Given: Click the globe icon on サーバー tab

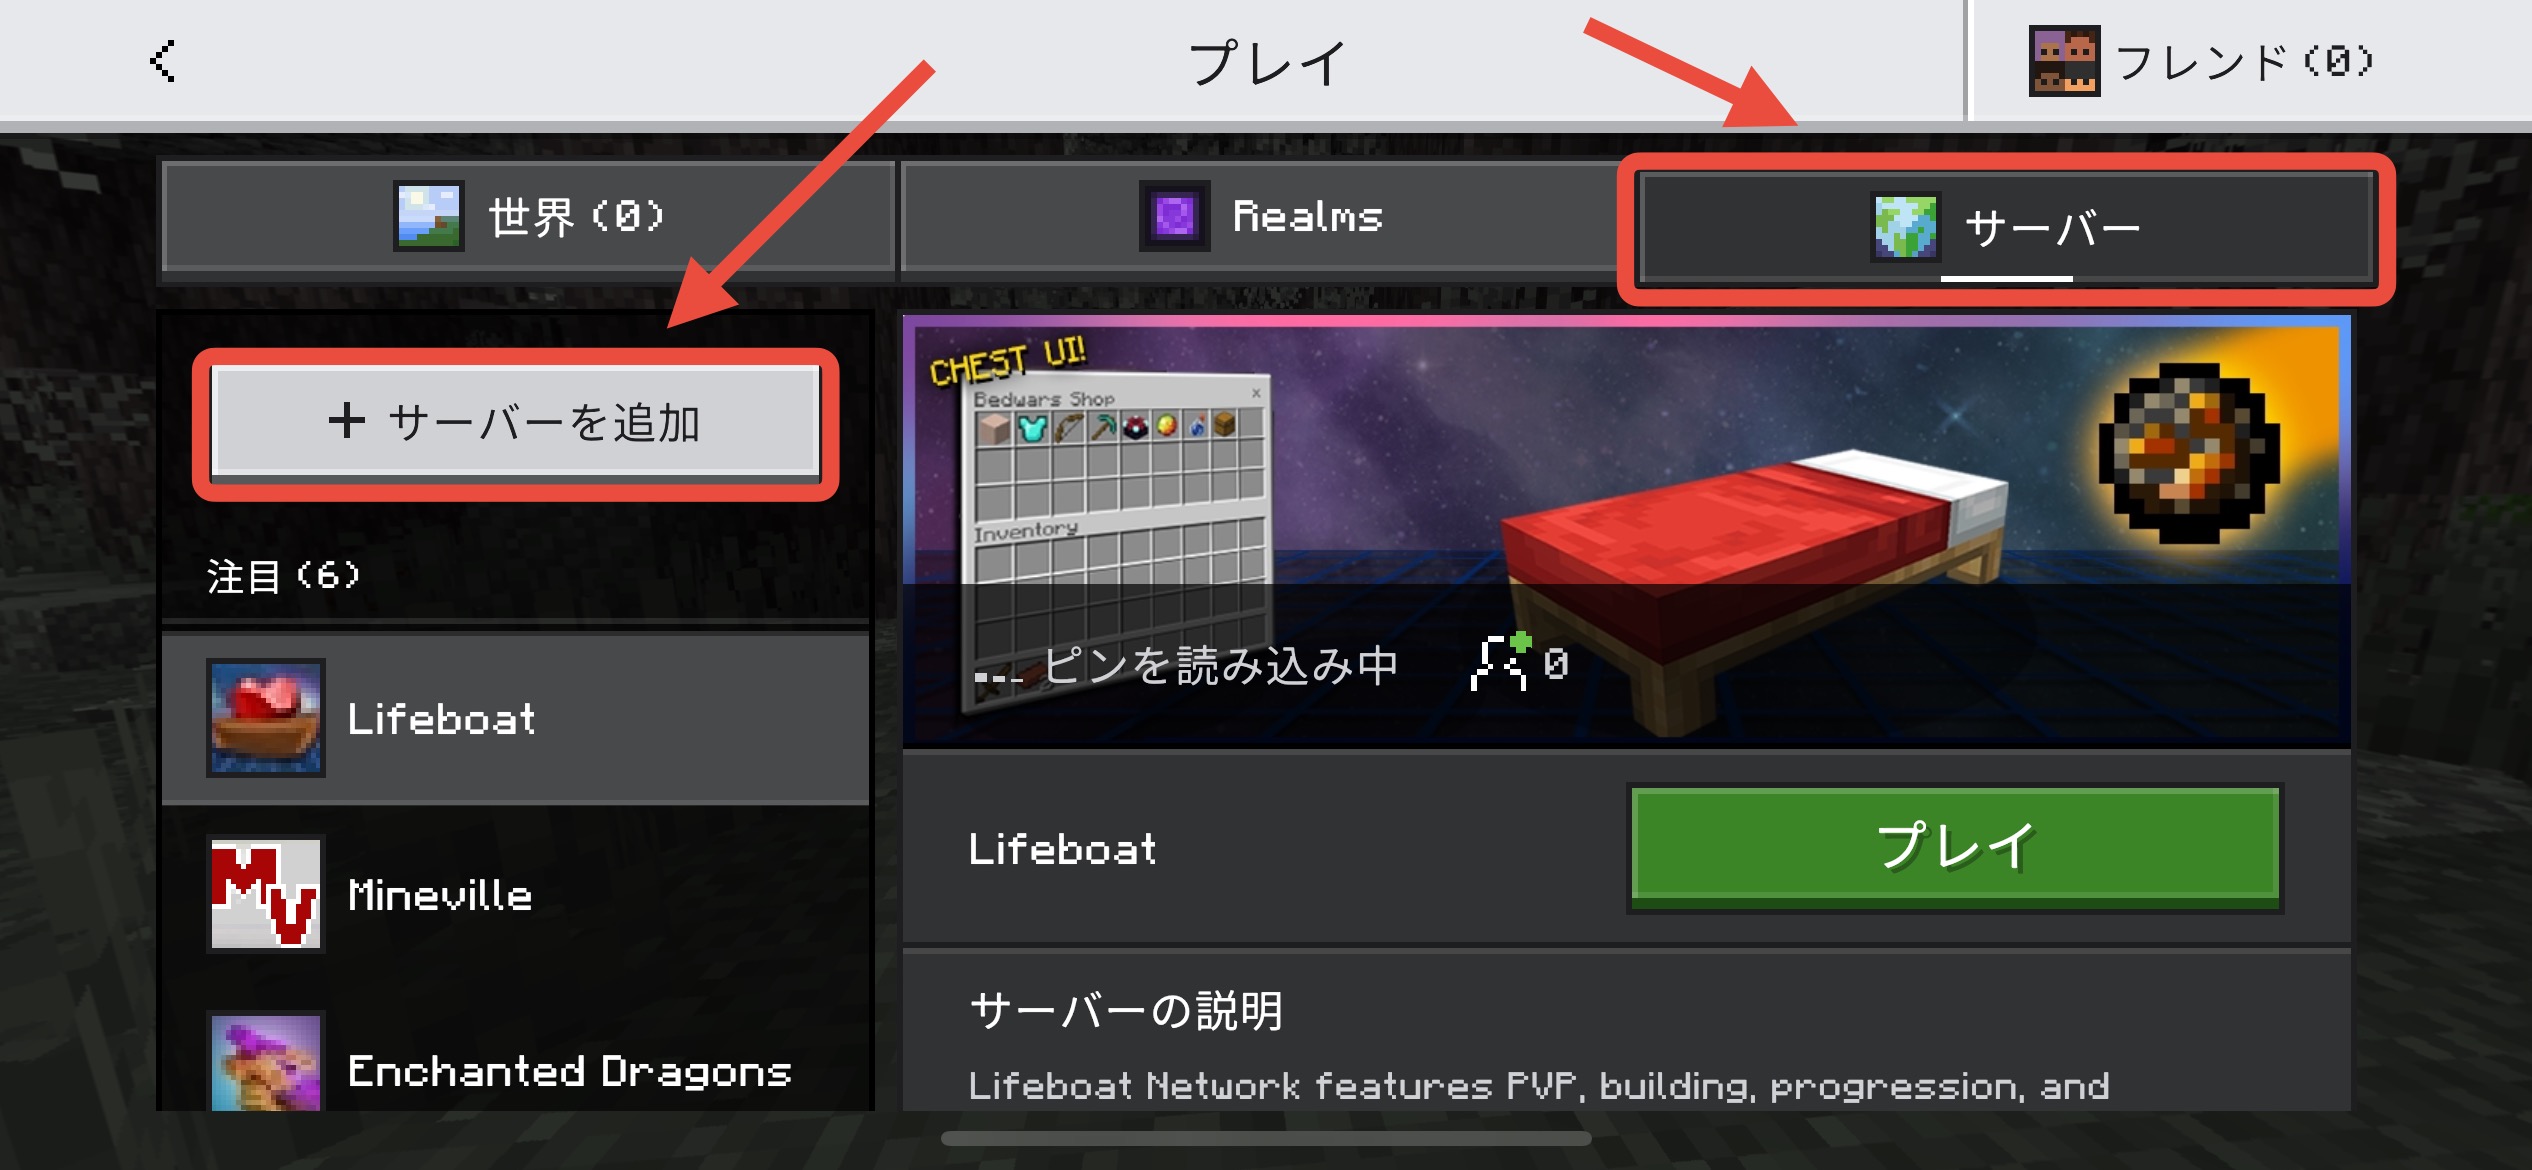Looking at the screenshot, I should (x=1905, y=227).
